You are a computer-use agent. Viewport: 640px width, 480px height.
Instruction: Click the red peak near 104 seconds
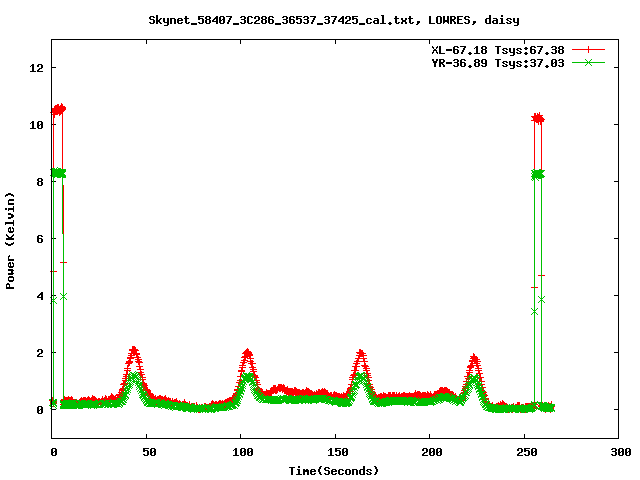pos(247,353)
